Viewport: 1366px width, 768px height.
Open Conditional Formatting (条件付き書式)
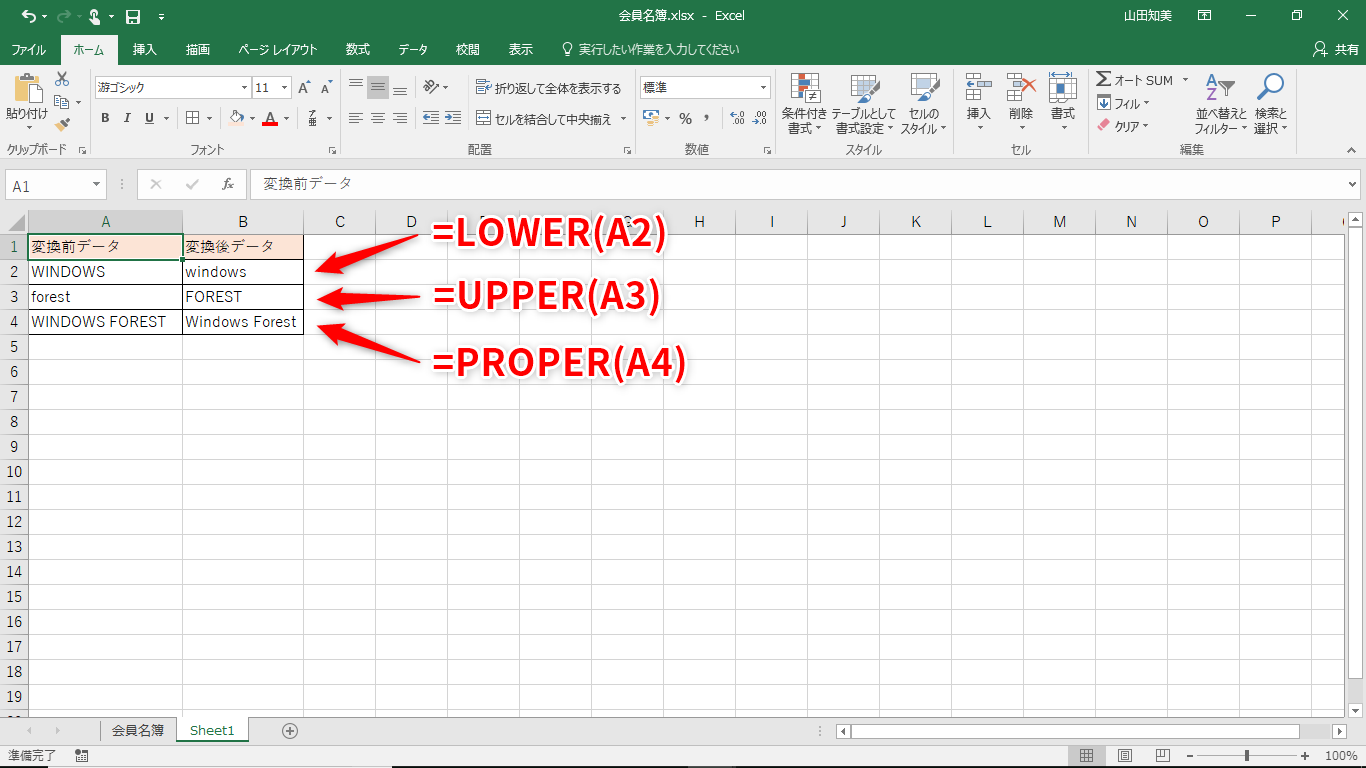point(804,104)
